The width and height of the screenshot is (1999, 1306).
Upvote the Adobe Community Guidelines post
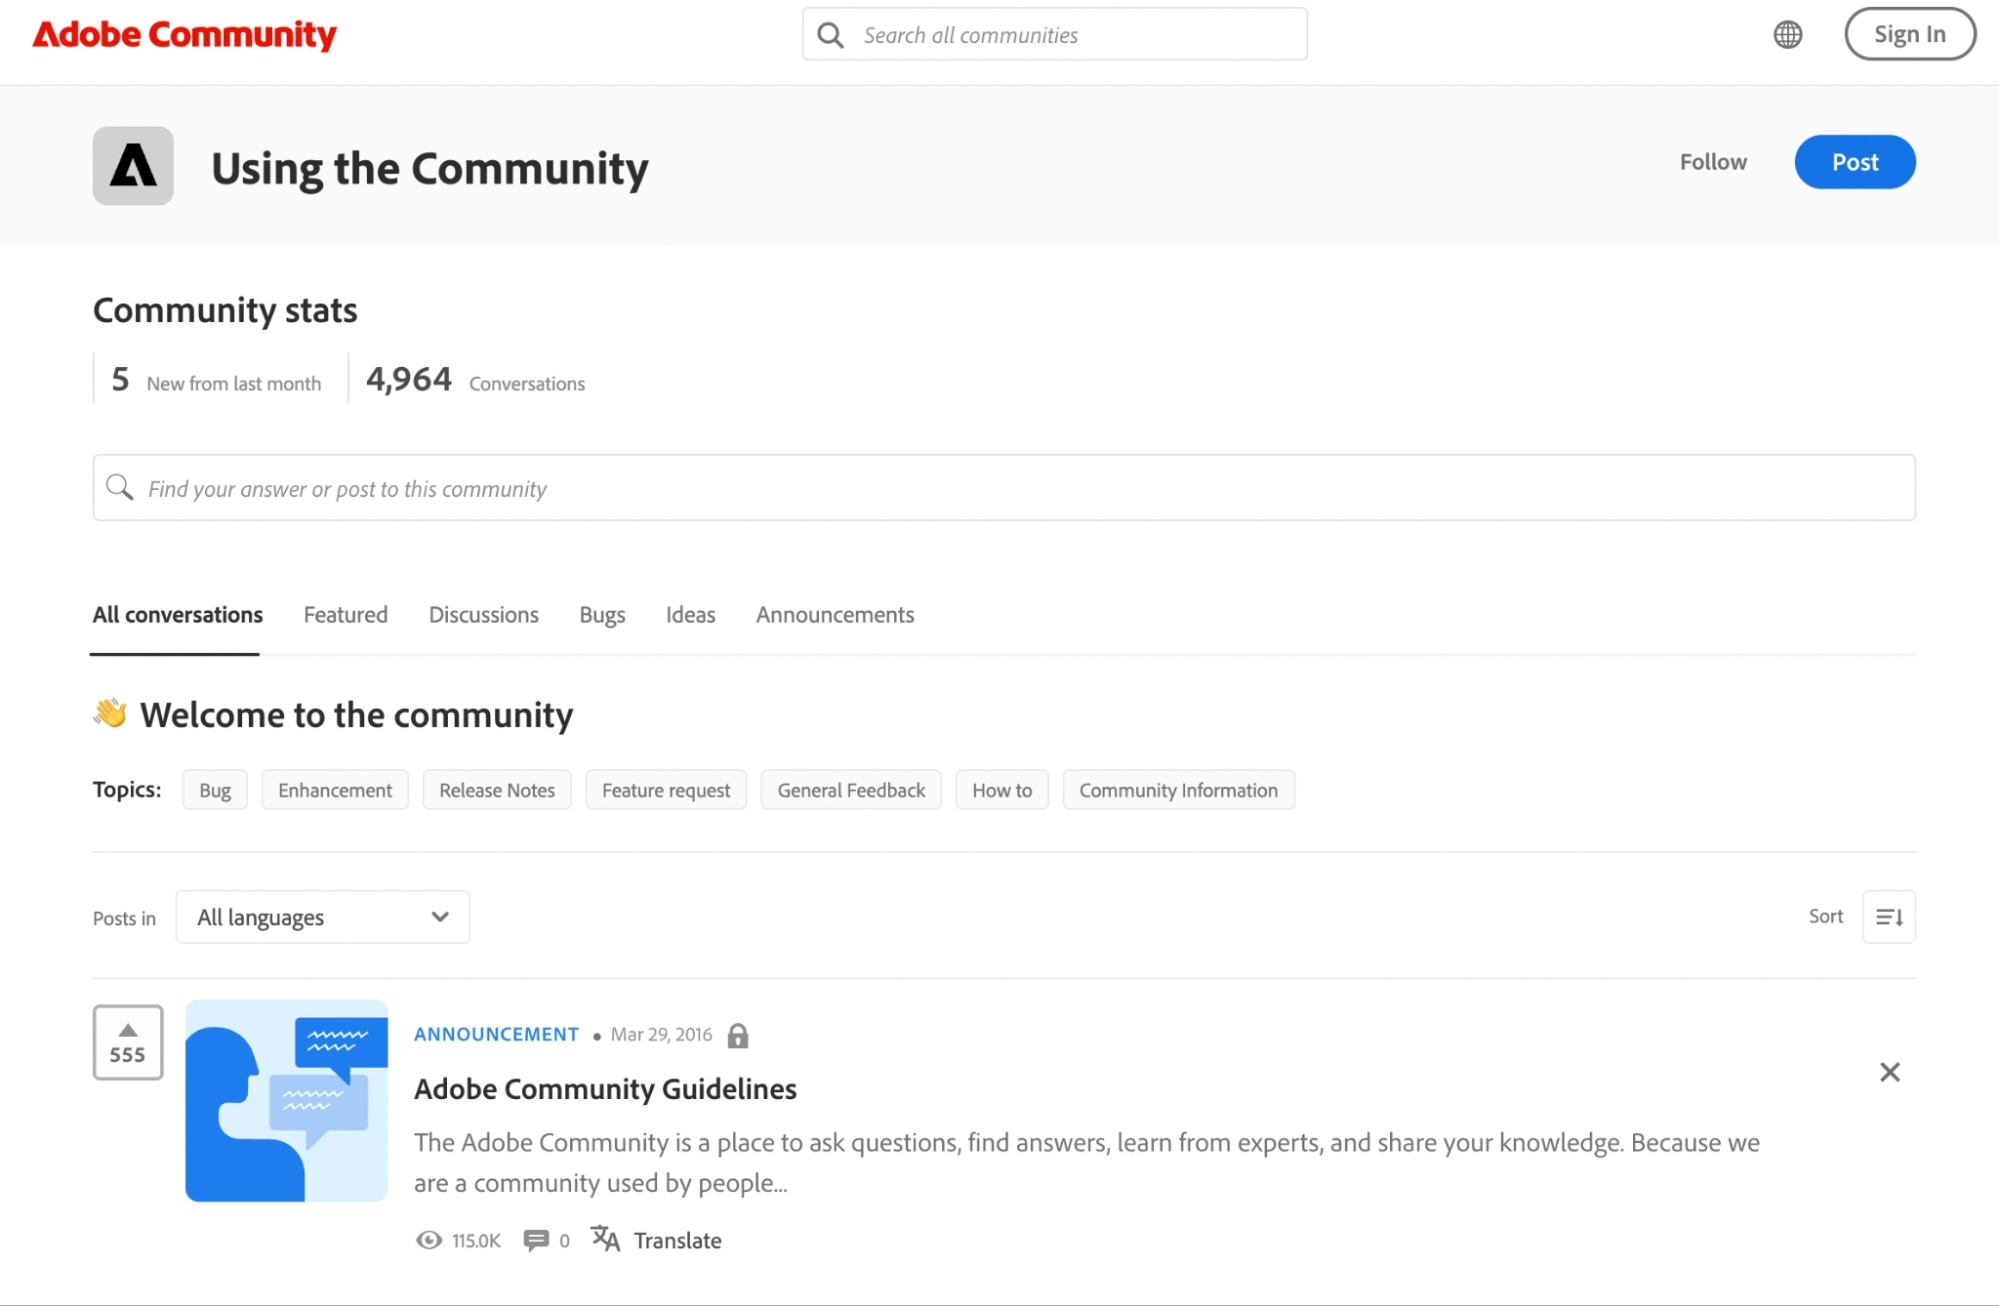128,1042
